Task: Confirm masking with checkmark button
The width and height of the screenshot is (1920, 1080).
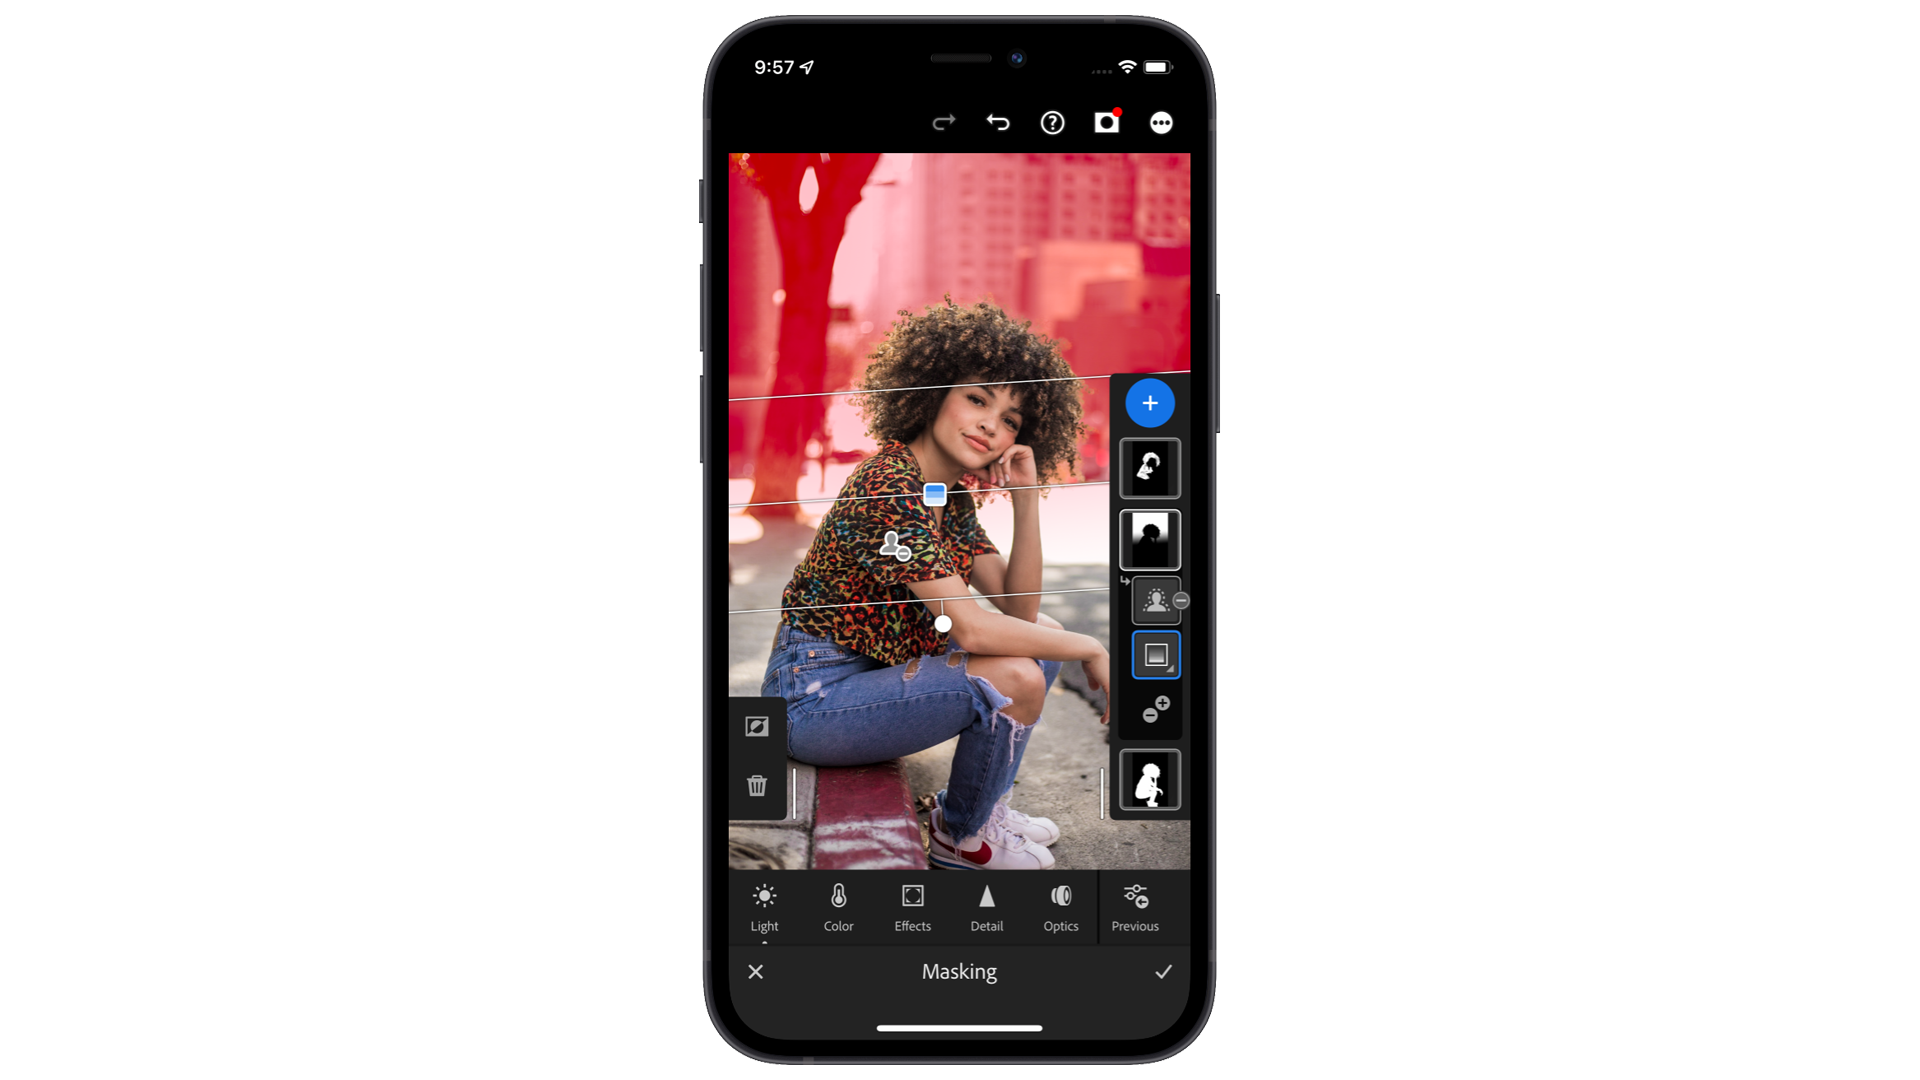Action: coord(1163,972)
